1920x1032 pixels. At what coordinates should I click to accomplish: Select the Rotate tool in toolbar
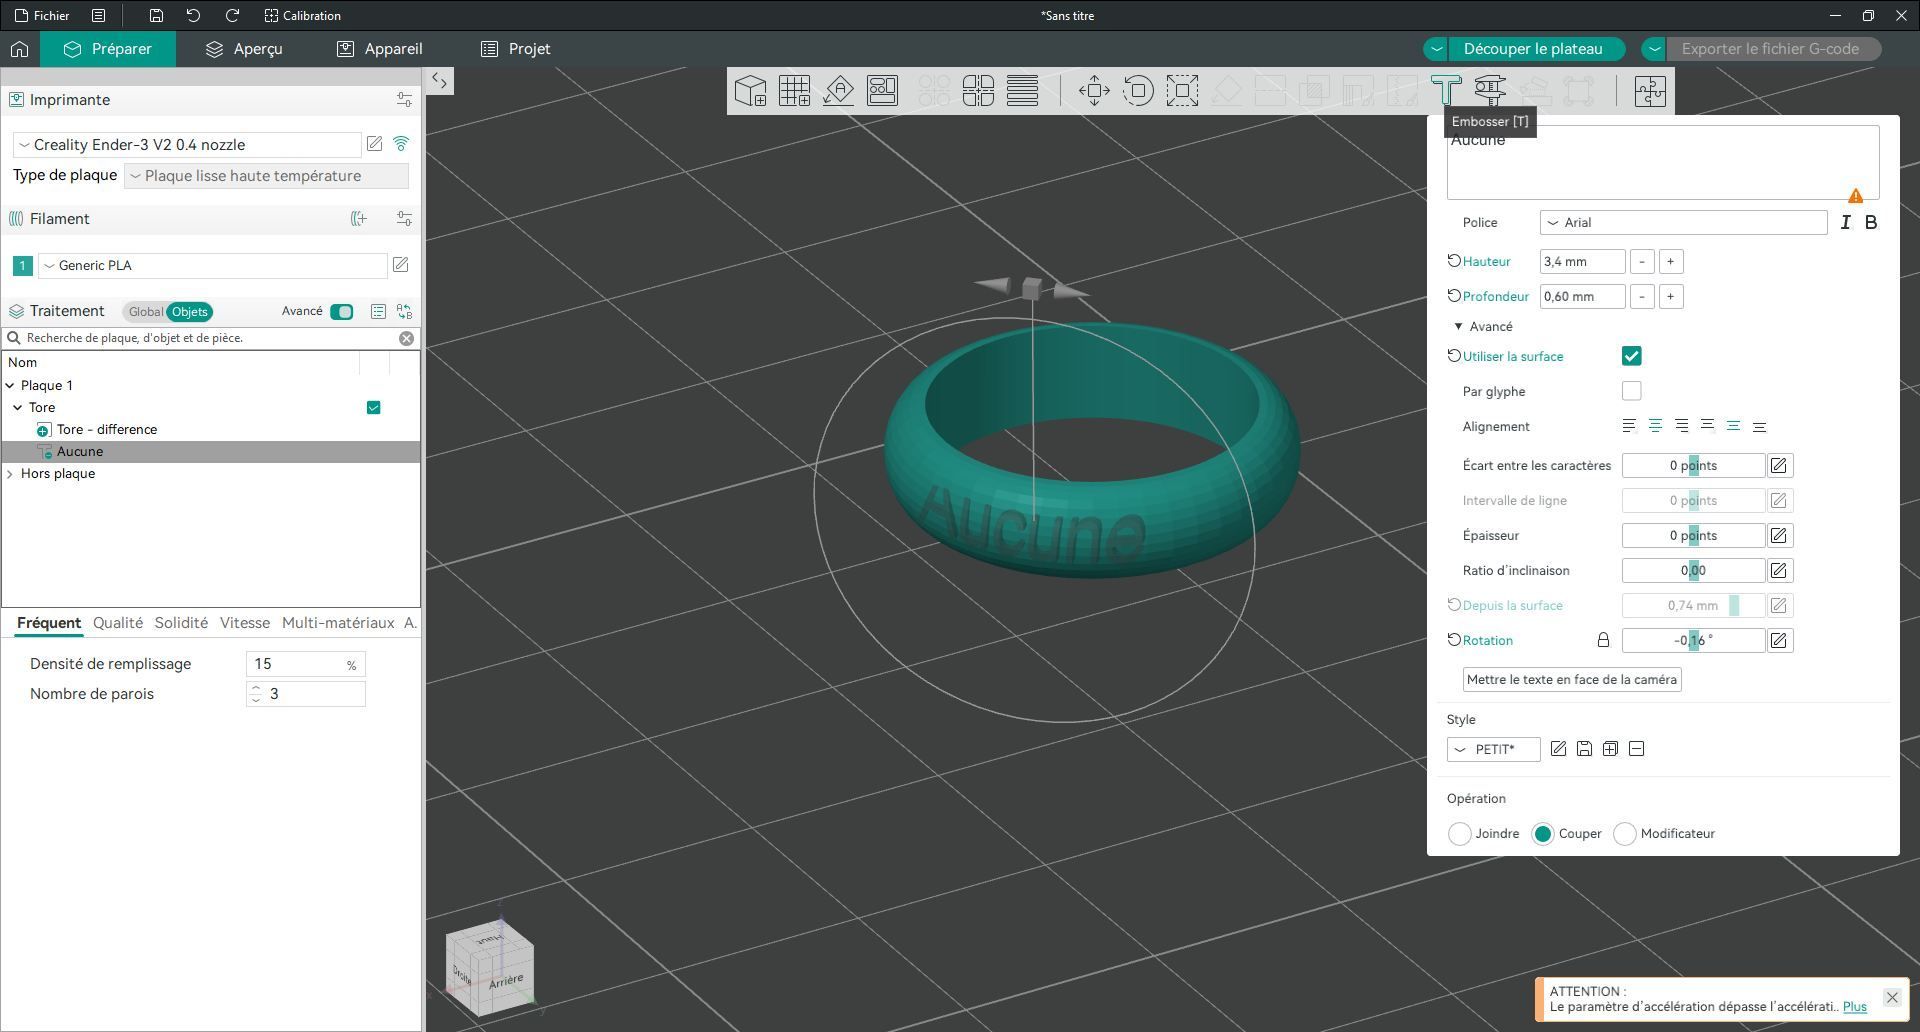click(1138, 91)
